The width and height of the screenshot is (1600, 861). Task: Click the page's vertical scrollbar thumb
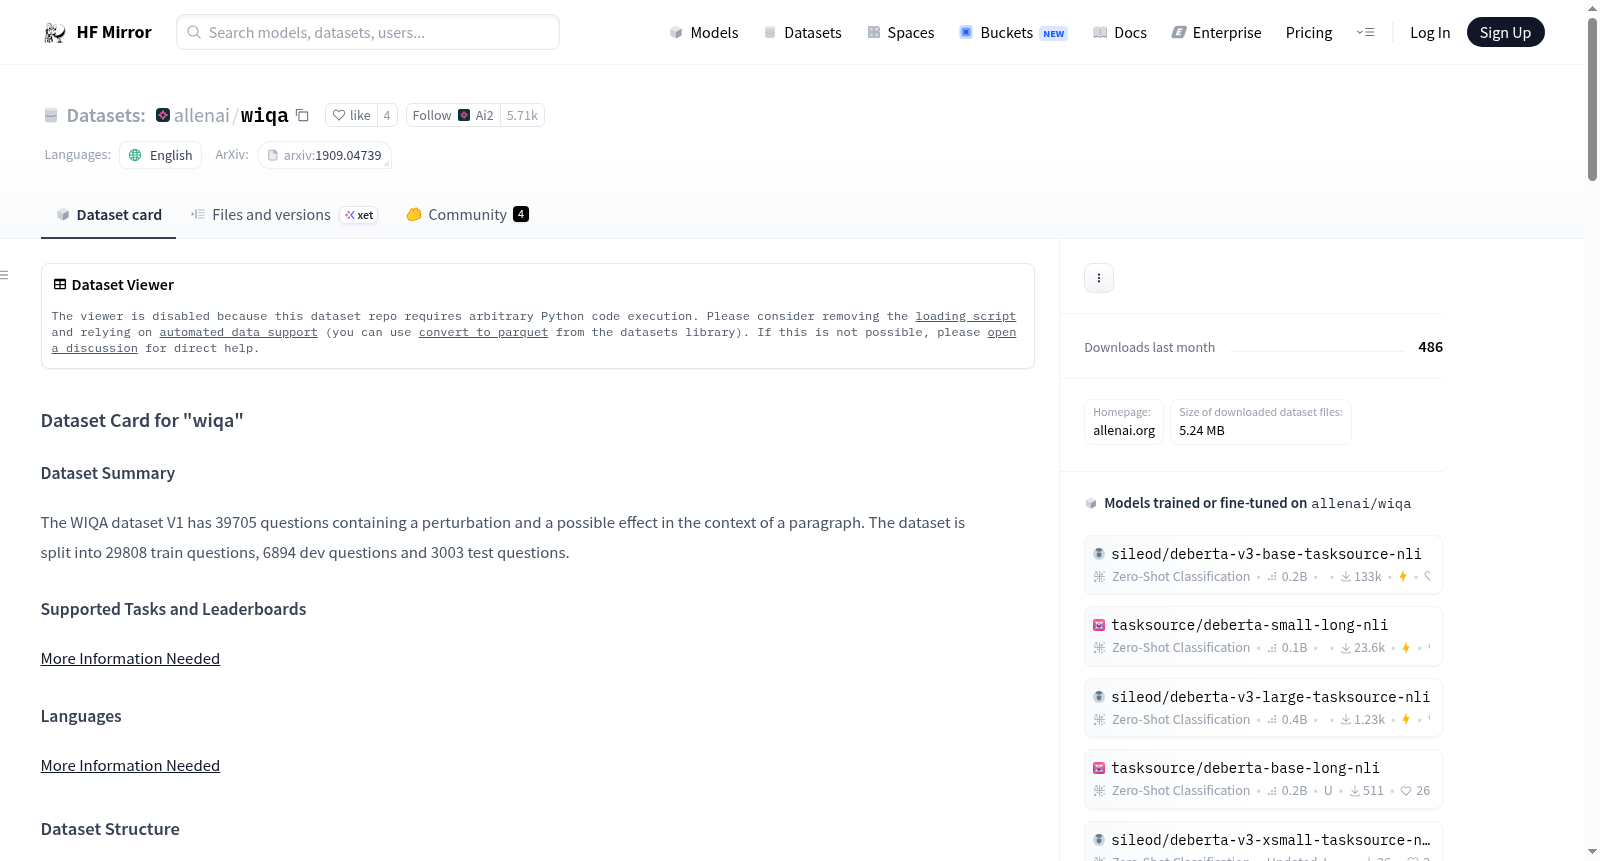coord(1592,98)
